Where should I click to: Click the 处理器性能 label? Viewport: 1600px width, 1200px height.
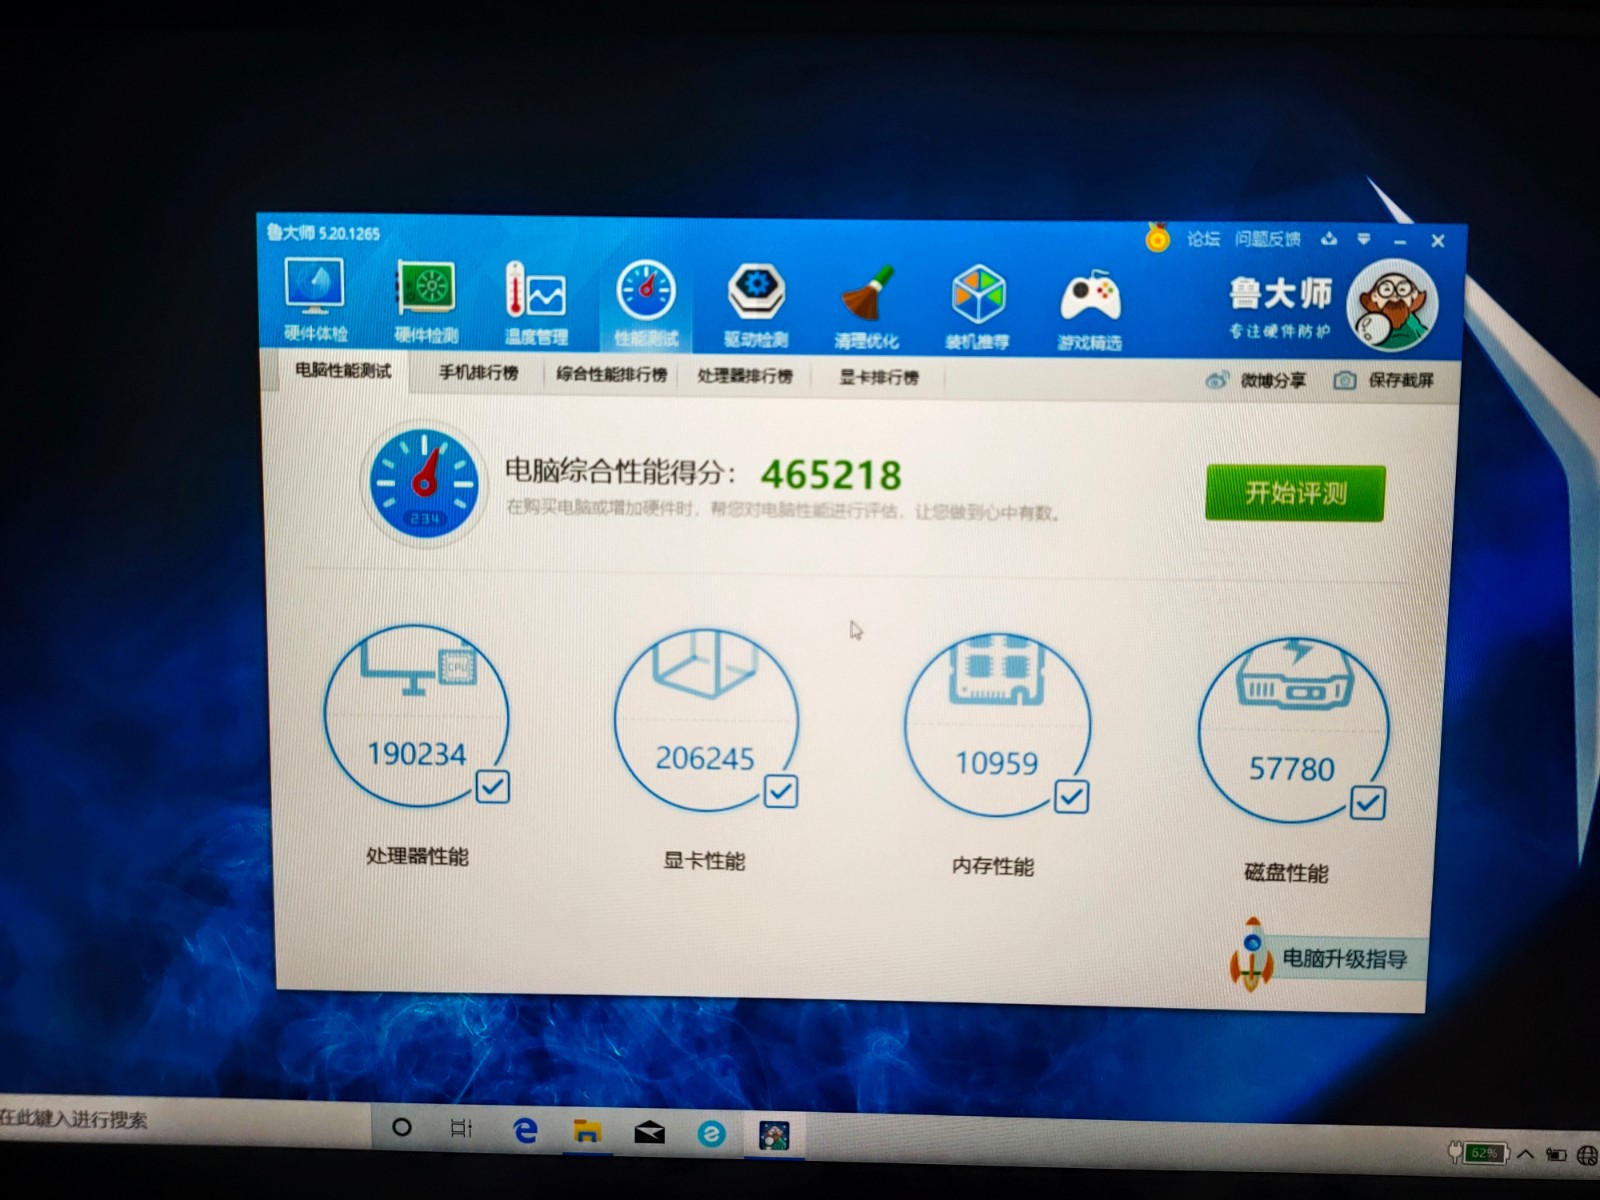click(x=417, y=856)
